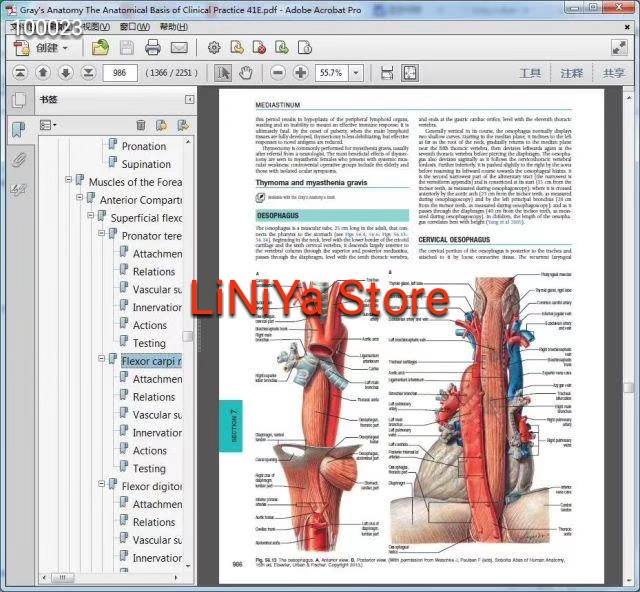The width and height of the screenshot is (640, 592).
Task: Toggle the page thumbnails panel icon
Action: click(x=18, y=100)
